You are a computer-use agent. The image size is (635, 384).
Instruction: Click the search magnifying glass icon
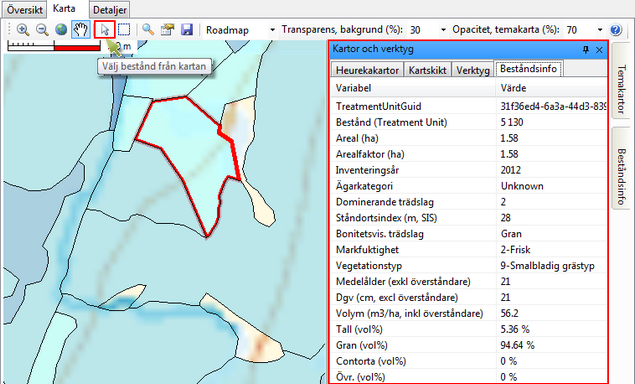point(148,30)
